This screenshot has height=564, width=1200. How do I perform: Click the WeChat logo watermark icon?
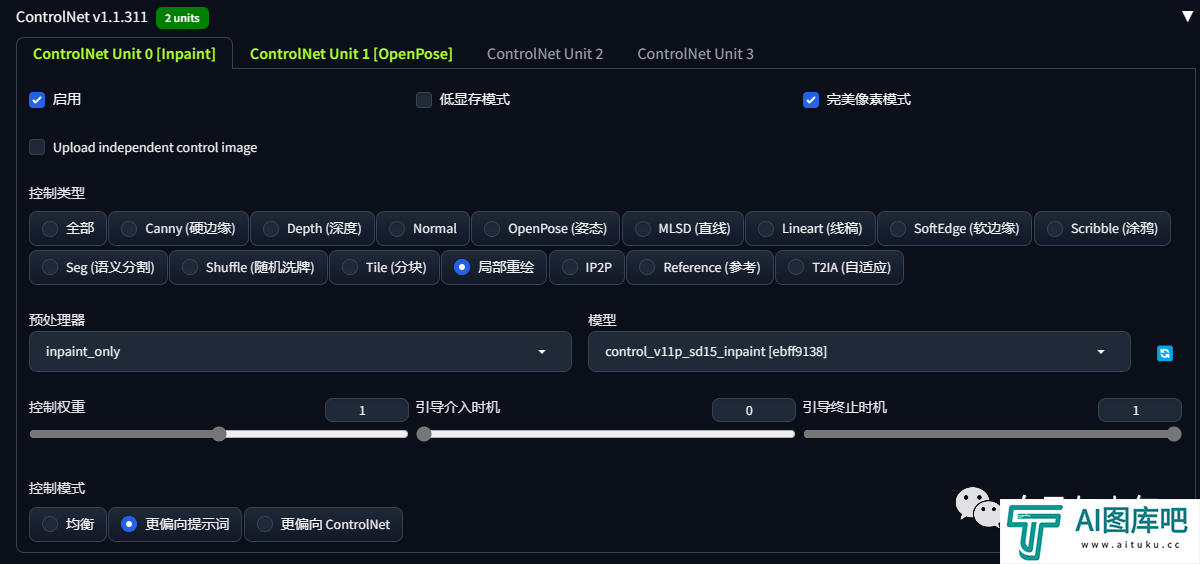point(978,506)
